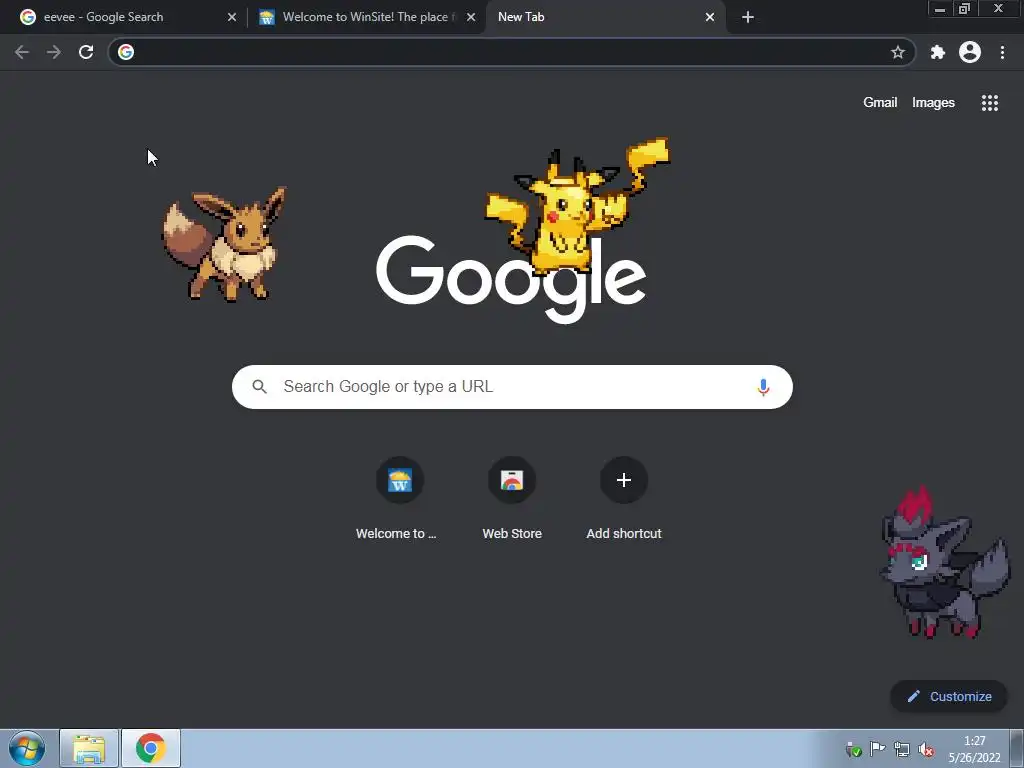Open the Extensions puzzle icon
1024x768 pixels.
938,52
